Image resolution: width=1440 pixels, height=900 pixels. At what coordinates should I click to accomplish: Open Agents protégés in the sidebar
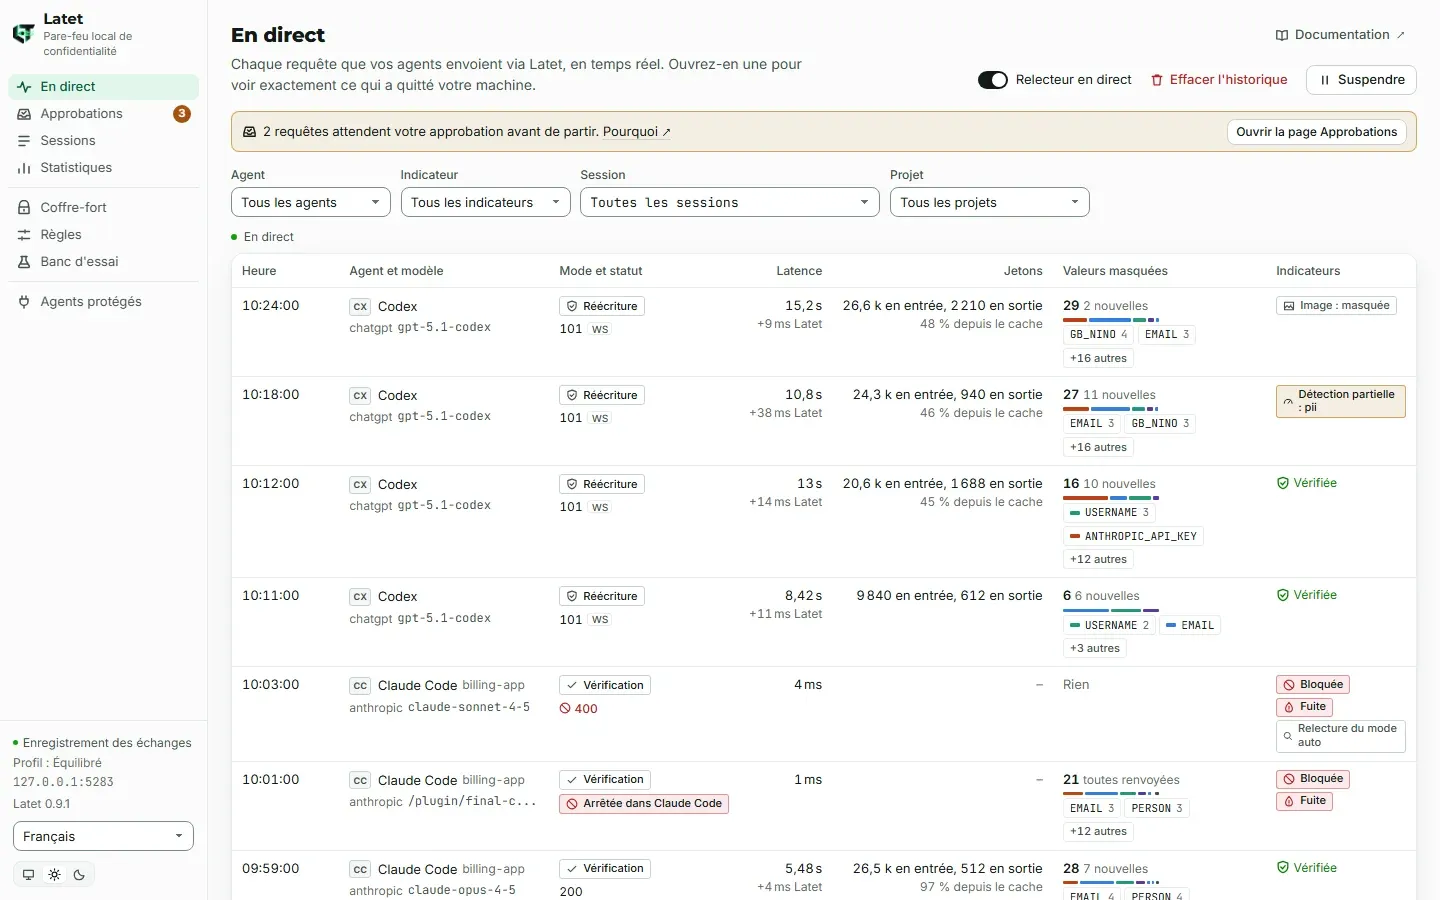click(103, 302)
